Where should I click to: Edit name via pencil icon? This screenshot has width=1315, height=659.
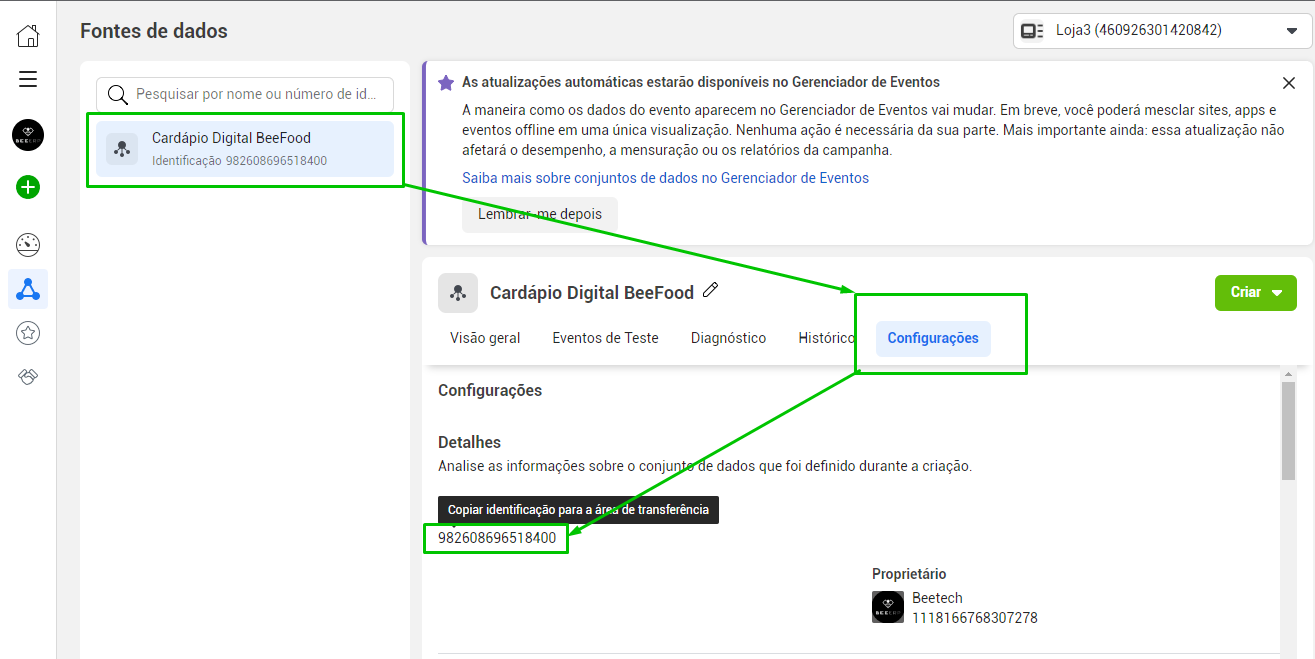point(711,290)
